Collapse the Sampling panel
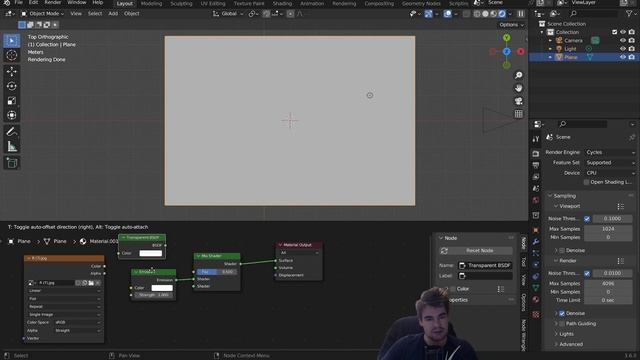 [564, 196]
